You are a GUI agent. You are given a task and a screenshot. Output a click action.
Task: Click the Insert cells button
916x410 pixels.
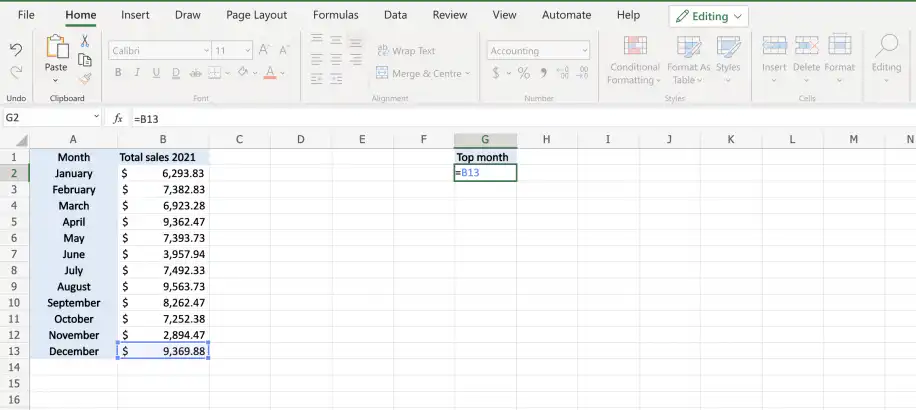[x=774, y=60]
